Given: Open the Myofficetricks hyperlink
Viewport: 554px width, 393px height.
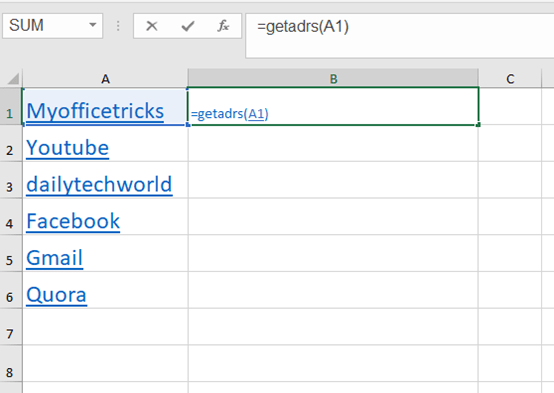Looking at the screenshot, I should [x=95, y=111].
